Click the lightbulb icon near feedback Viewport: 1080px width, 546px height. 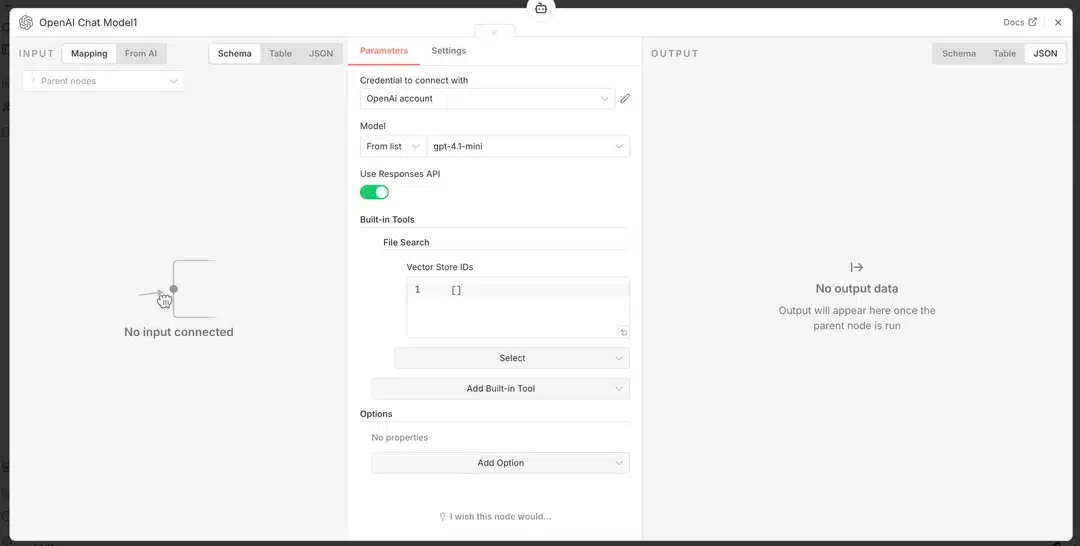pyautogui.click(x=442, y=516)
